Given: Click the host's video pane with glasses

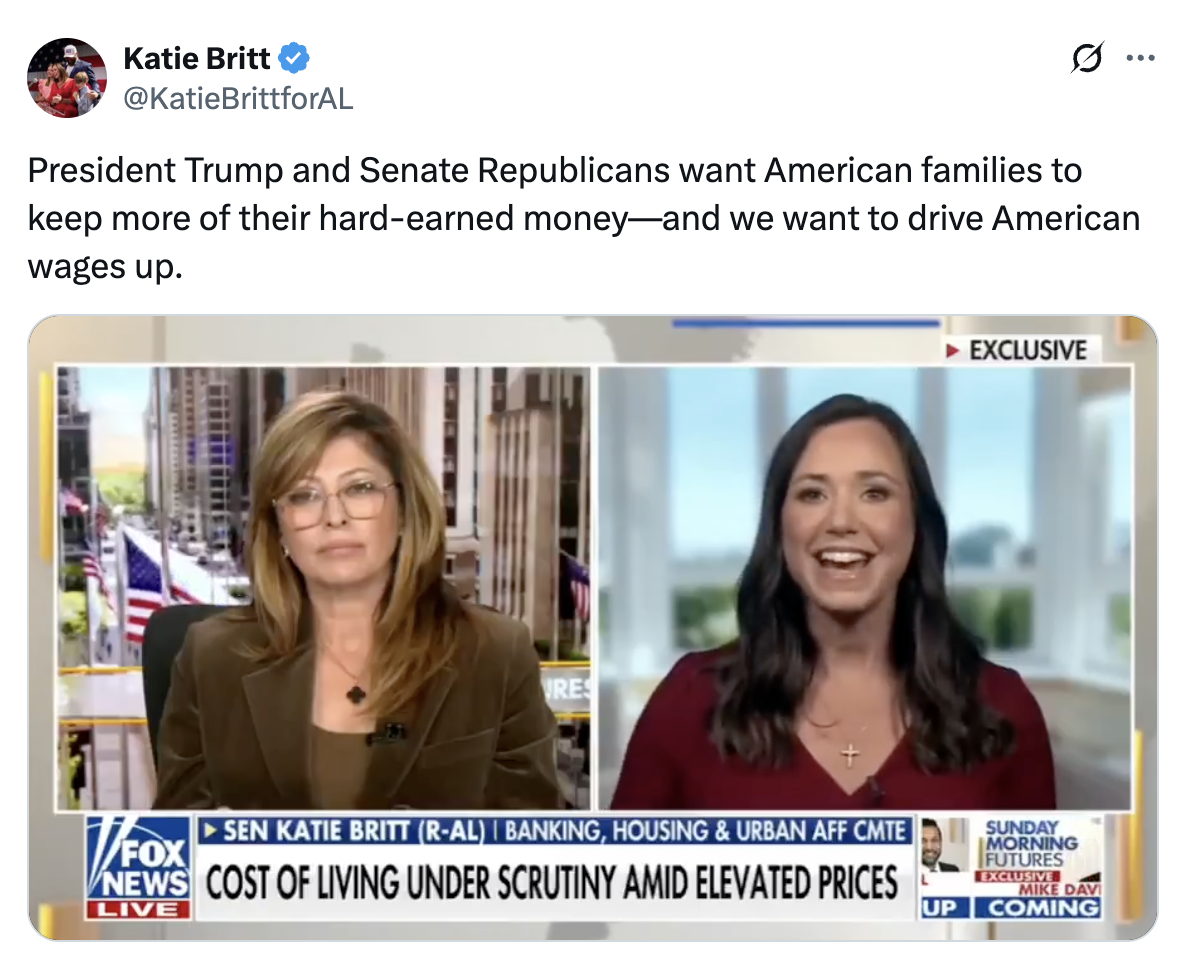Looking at the screenshot, I should [x=324, y=588].
